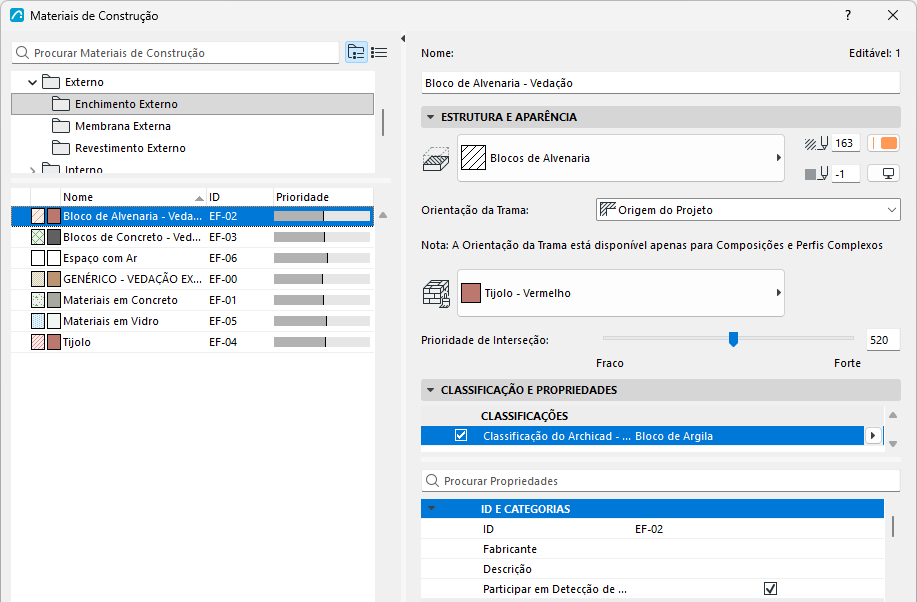Open Orientação da Trama dropdown
The image size is (917, 602).
pyautogui.click(x=748, y=210)
